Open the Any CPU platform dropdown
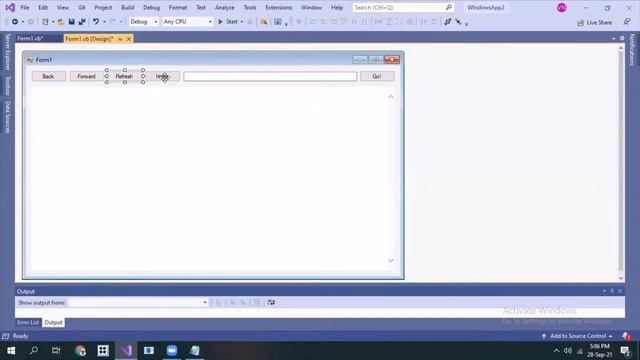The height and width of the screenshot is (360, 640). pyautogui.click(x=187, y=22)
